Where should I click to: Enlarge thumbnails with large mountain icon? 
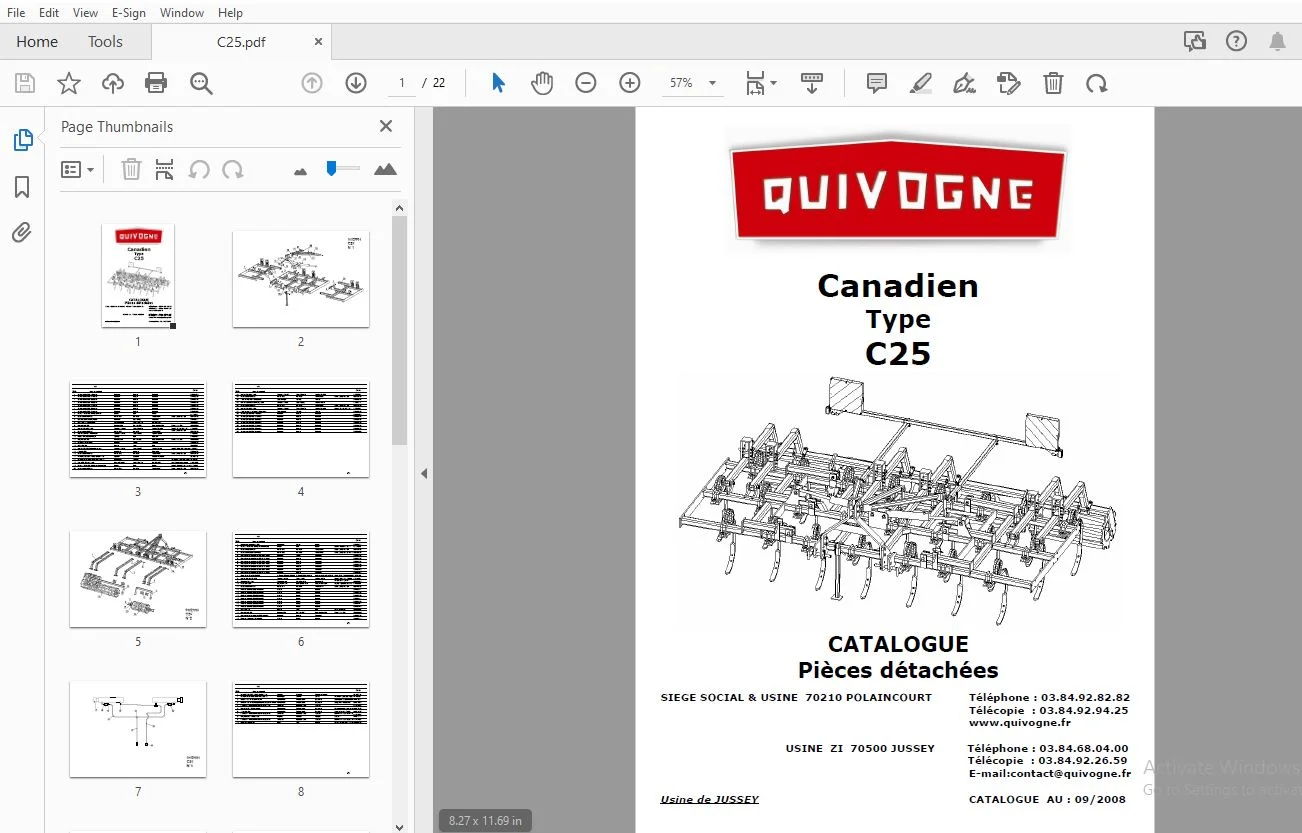pyautogui.click(x=385, y=170)
